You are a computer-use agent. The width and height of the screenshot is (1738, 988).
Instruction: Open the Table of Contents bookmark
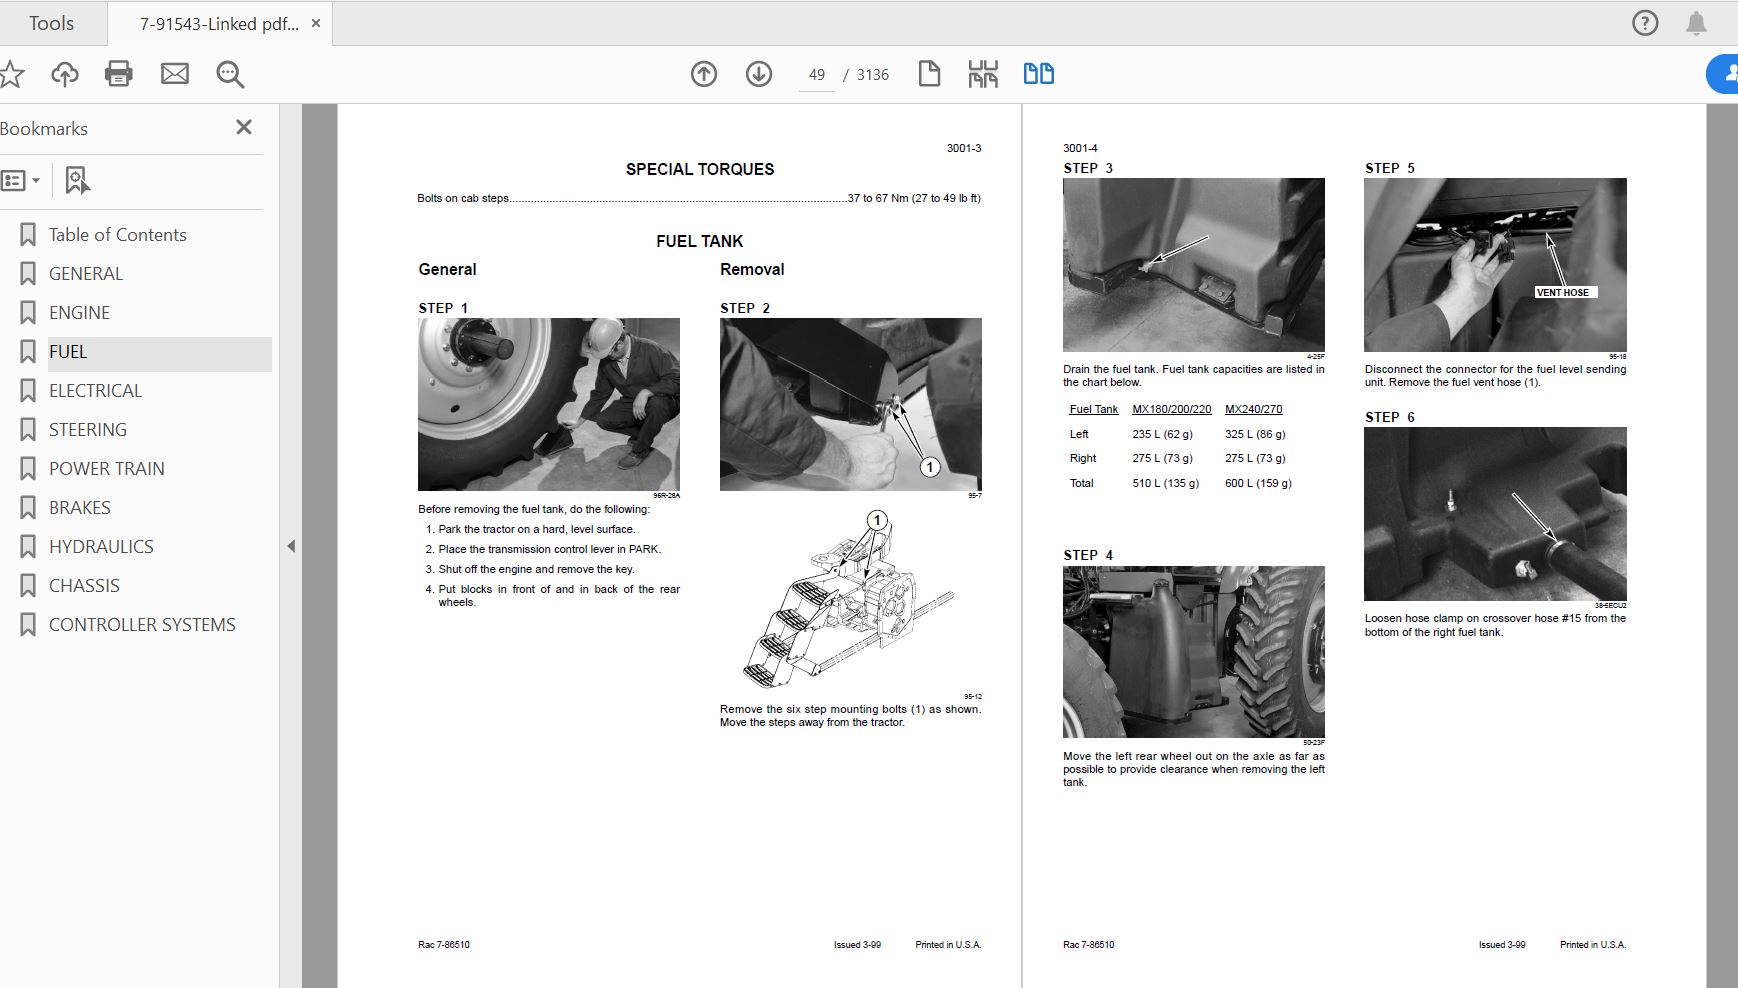pyautogui.click(x=118, y=235)
